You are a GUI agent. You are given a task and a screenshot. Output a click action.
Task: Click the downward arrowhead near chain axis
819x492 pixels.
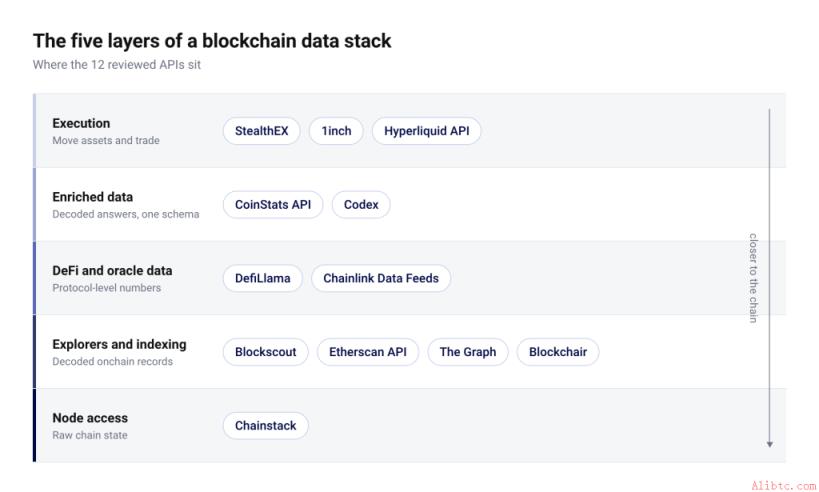769,444
